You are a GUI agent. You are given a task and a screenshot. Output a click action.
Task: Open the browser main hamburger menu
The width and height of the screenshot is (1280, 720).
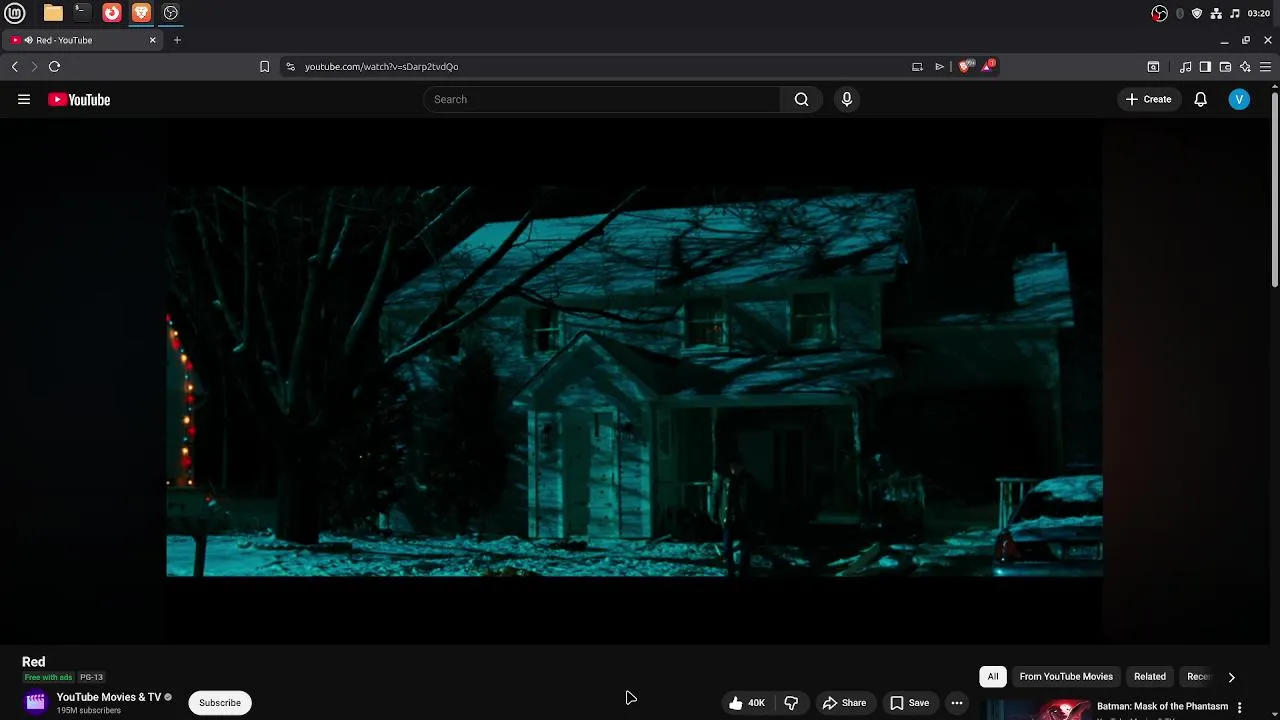point(1265,67)
